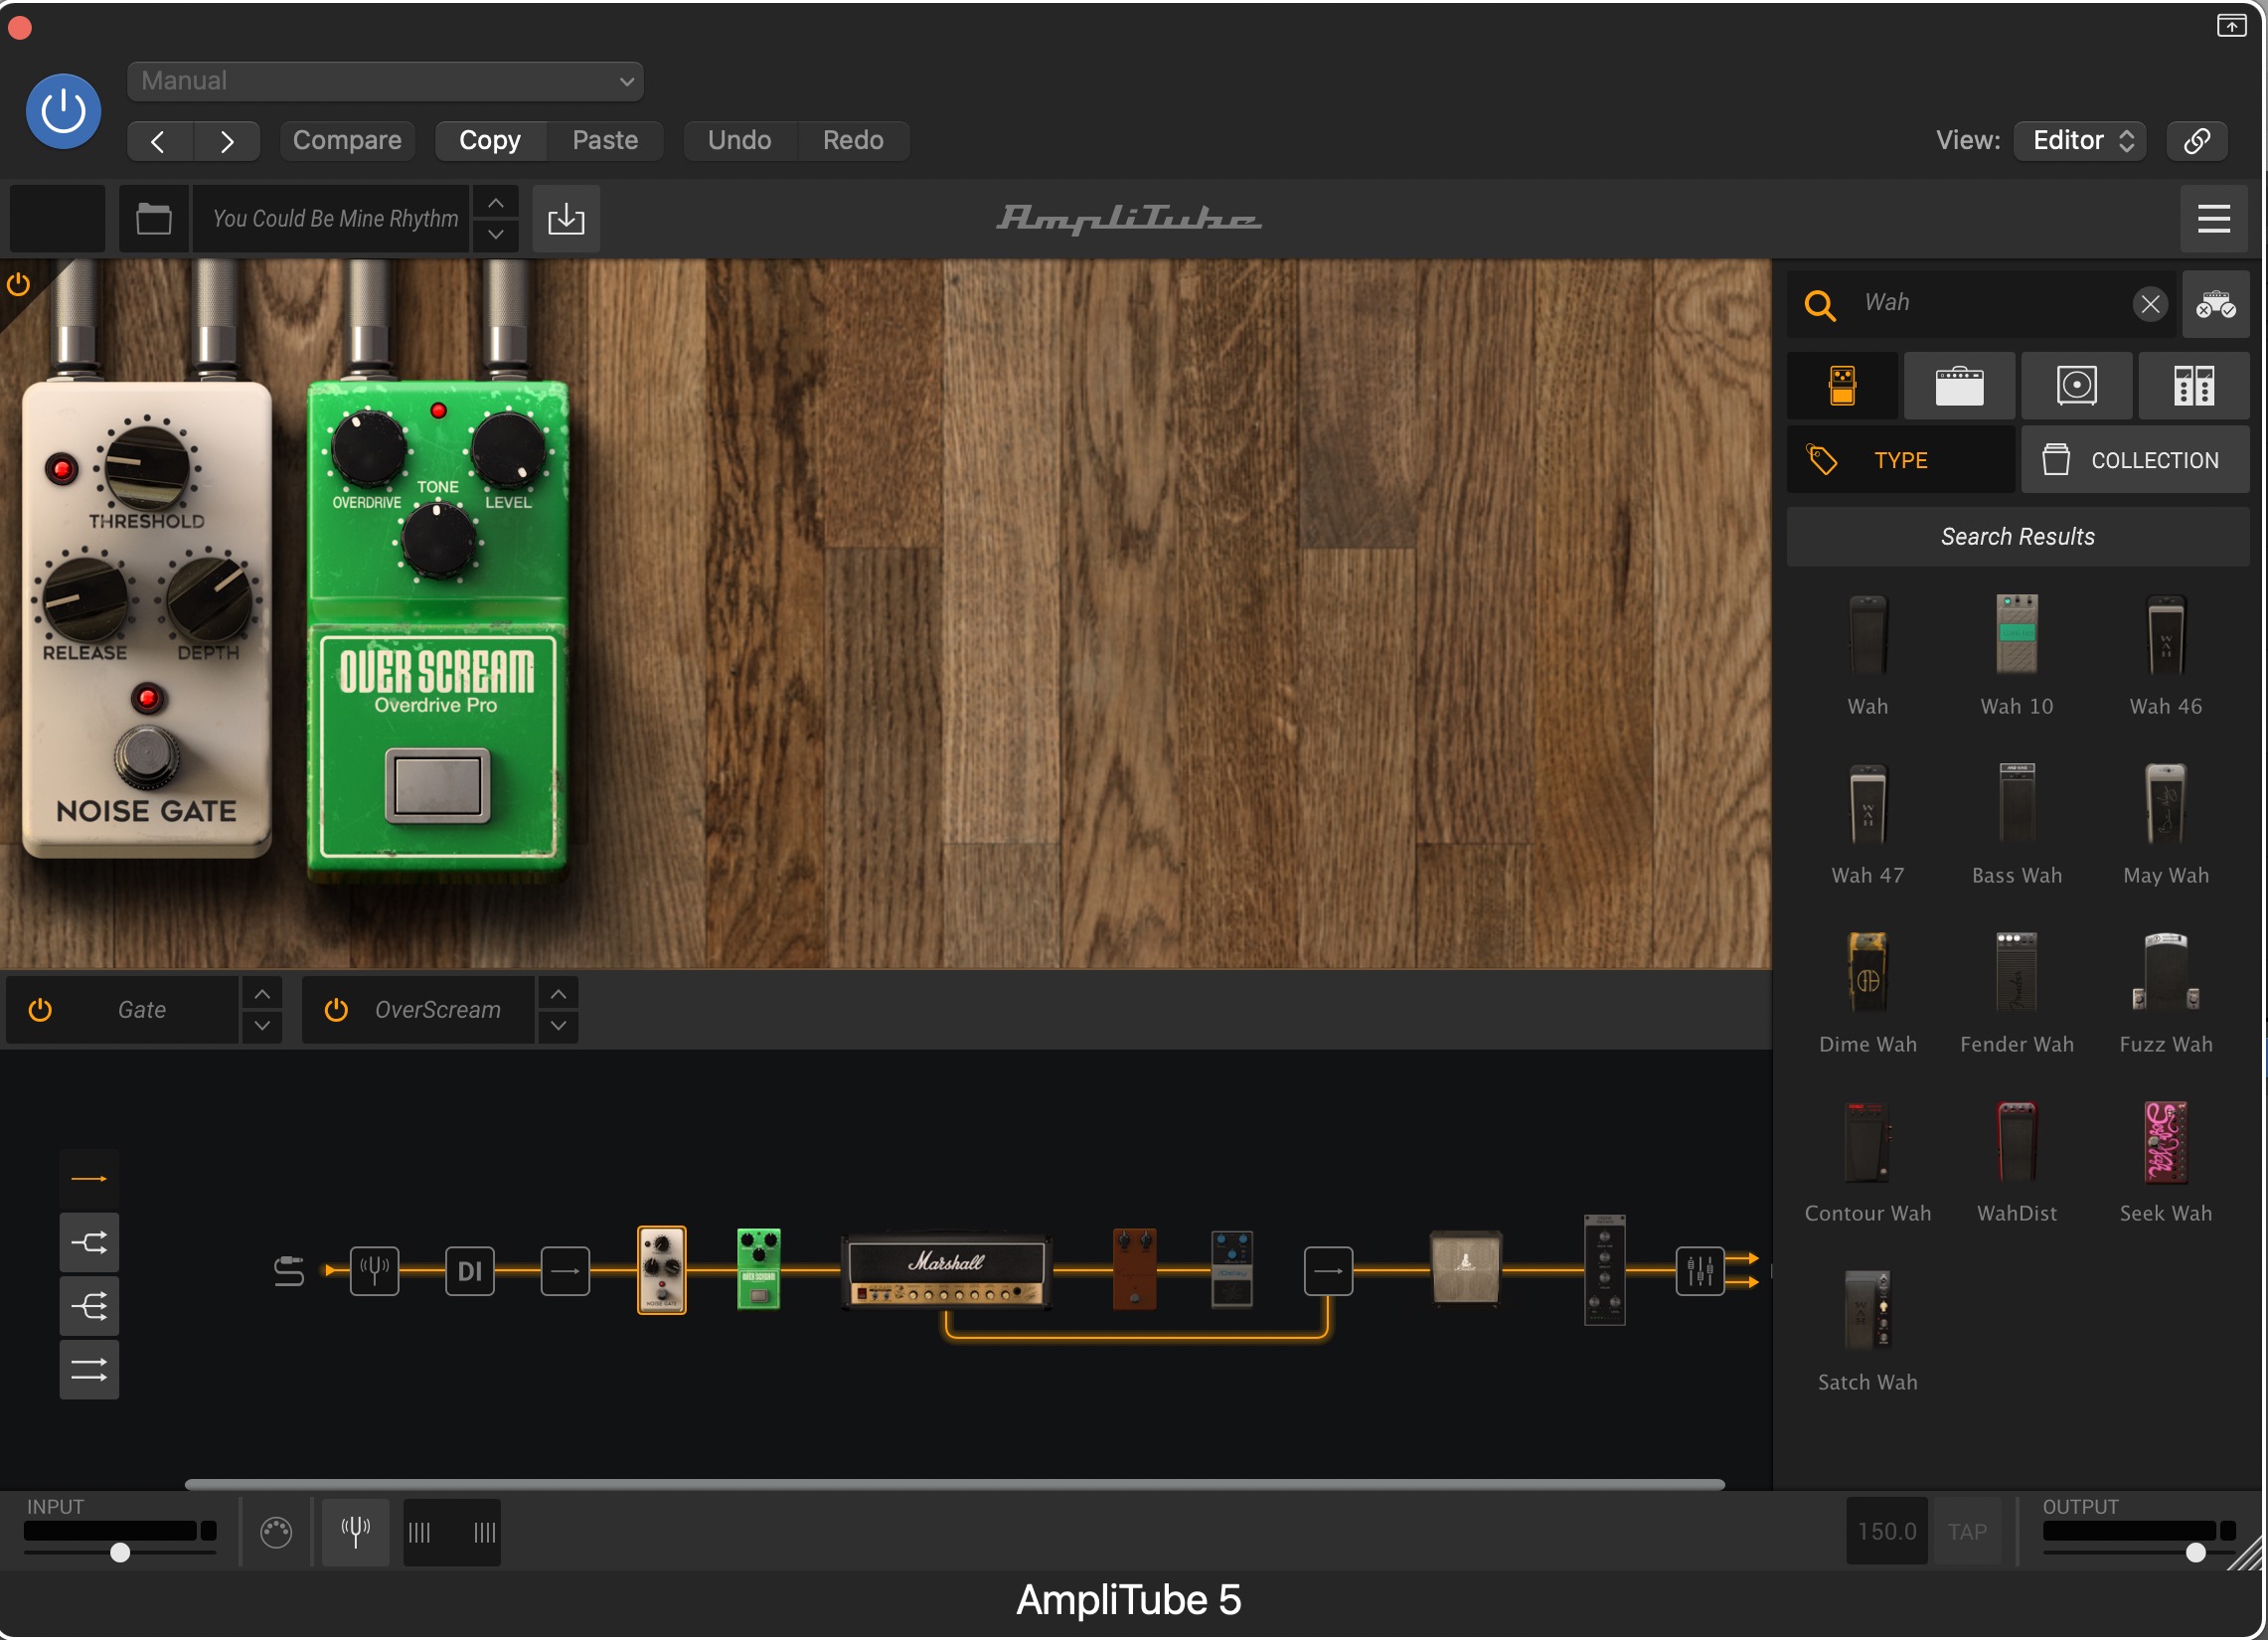Select the Marshall amp in signal chain
2268x1640 pixels.
(x=947, y=1271)
